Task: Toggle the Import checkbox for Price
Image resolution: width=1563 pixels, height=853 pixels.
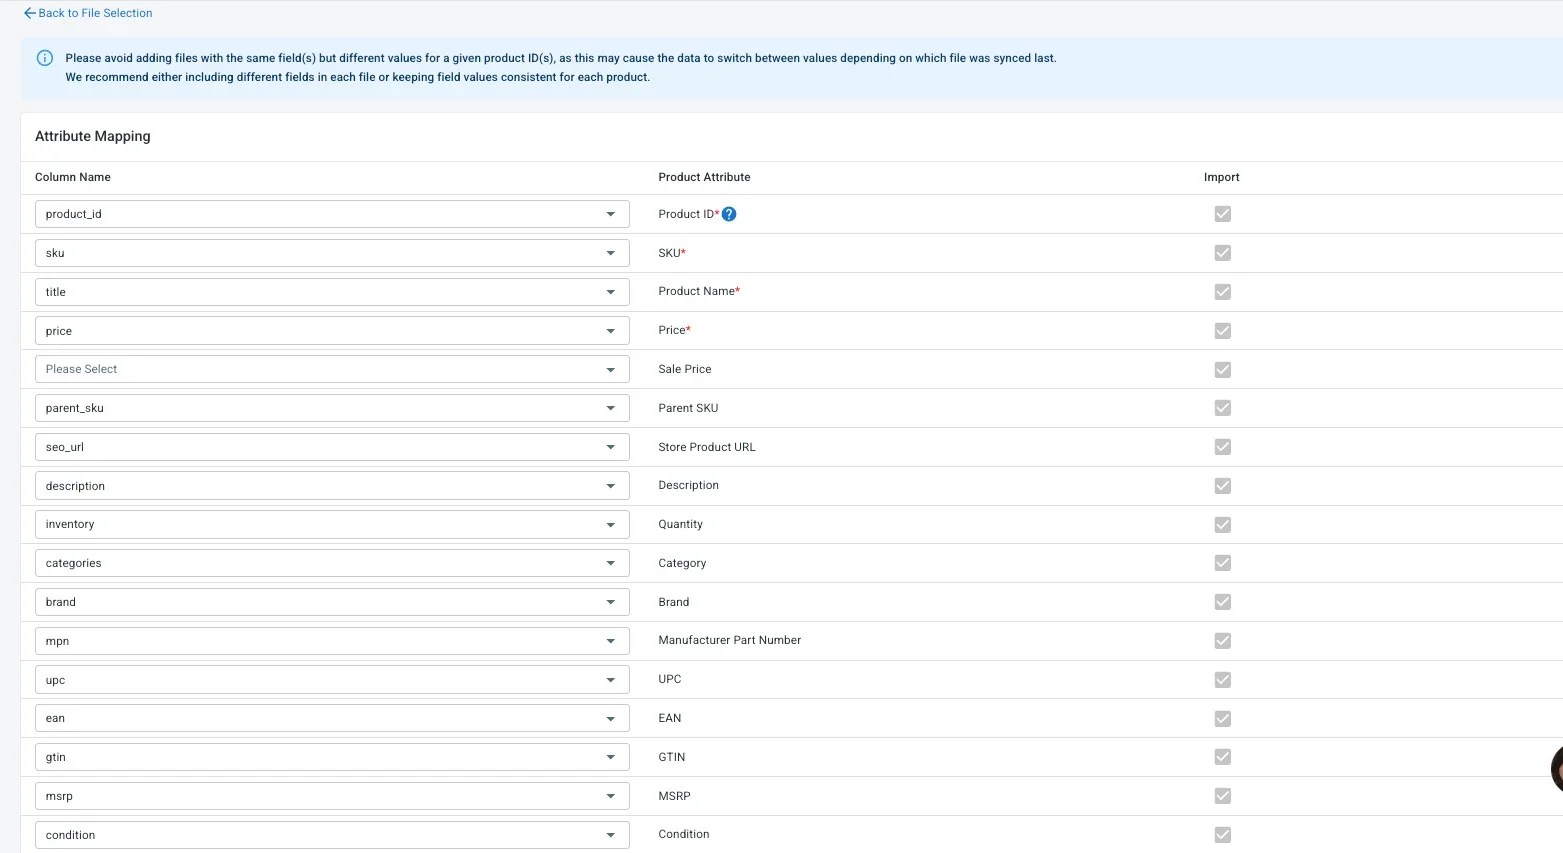Action: click(x=1222, y=331)
